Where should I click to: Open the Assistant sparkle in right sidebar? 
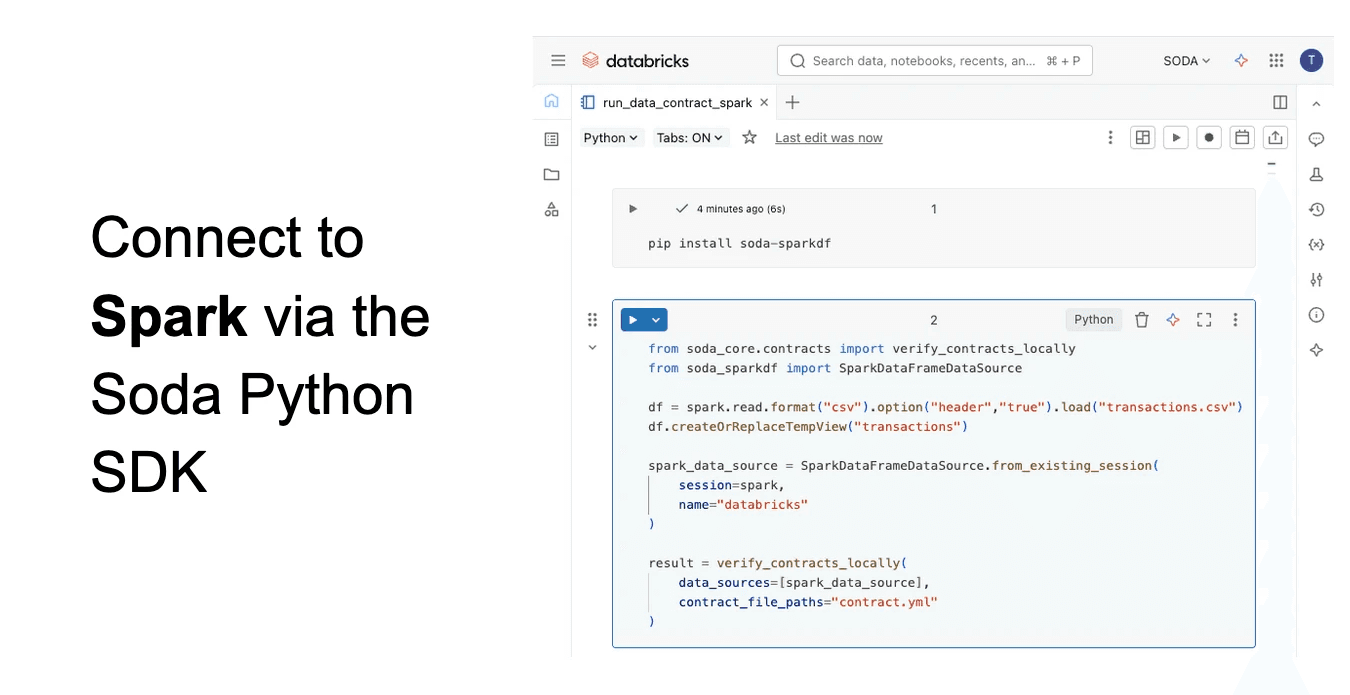pyautogui.click(x=1316, y=350)
